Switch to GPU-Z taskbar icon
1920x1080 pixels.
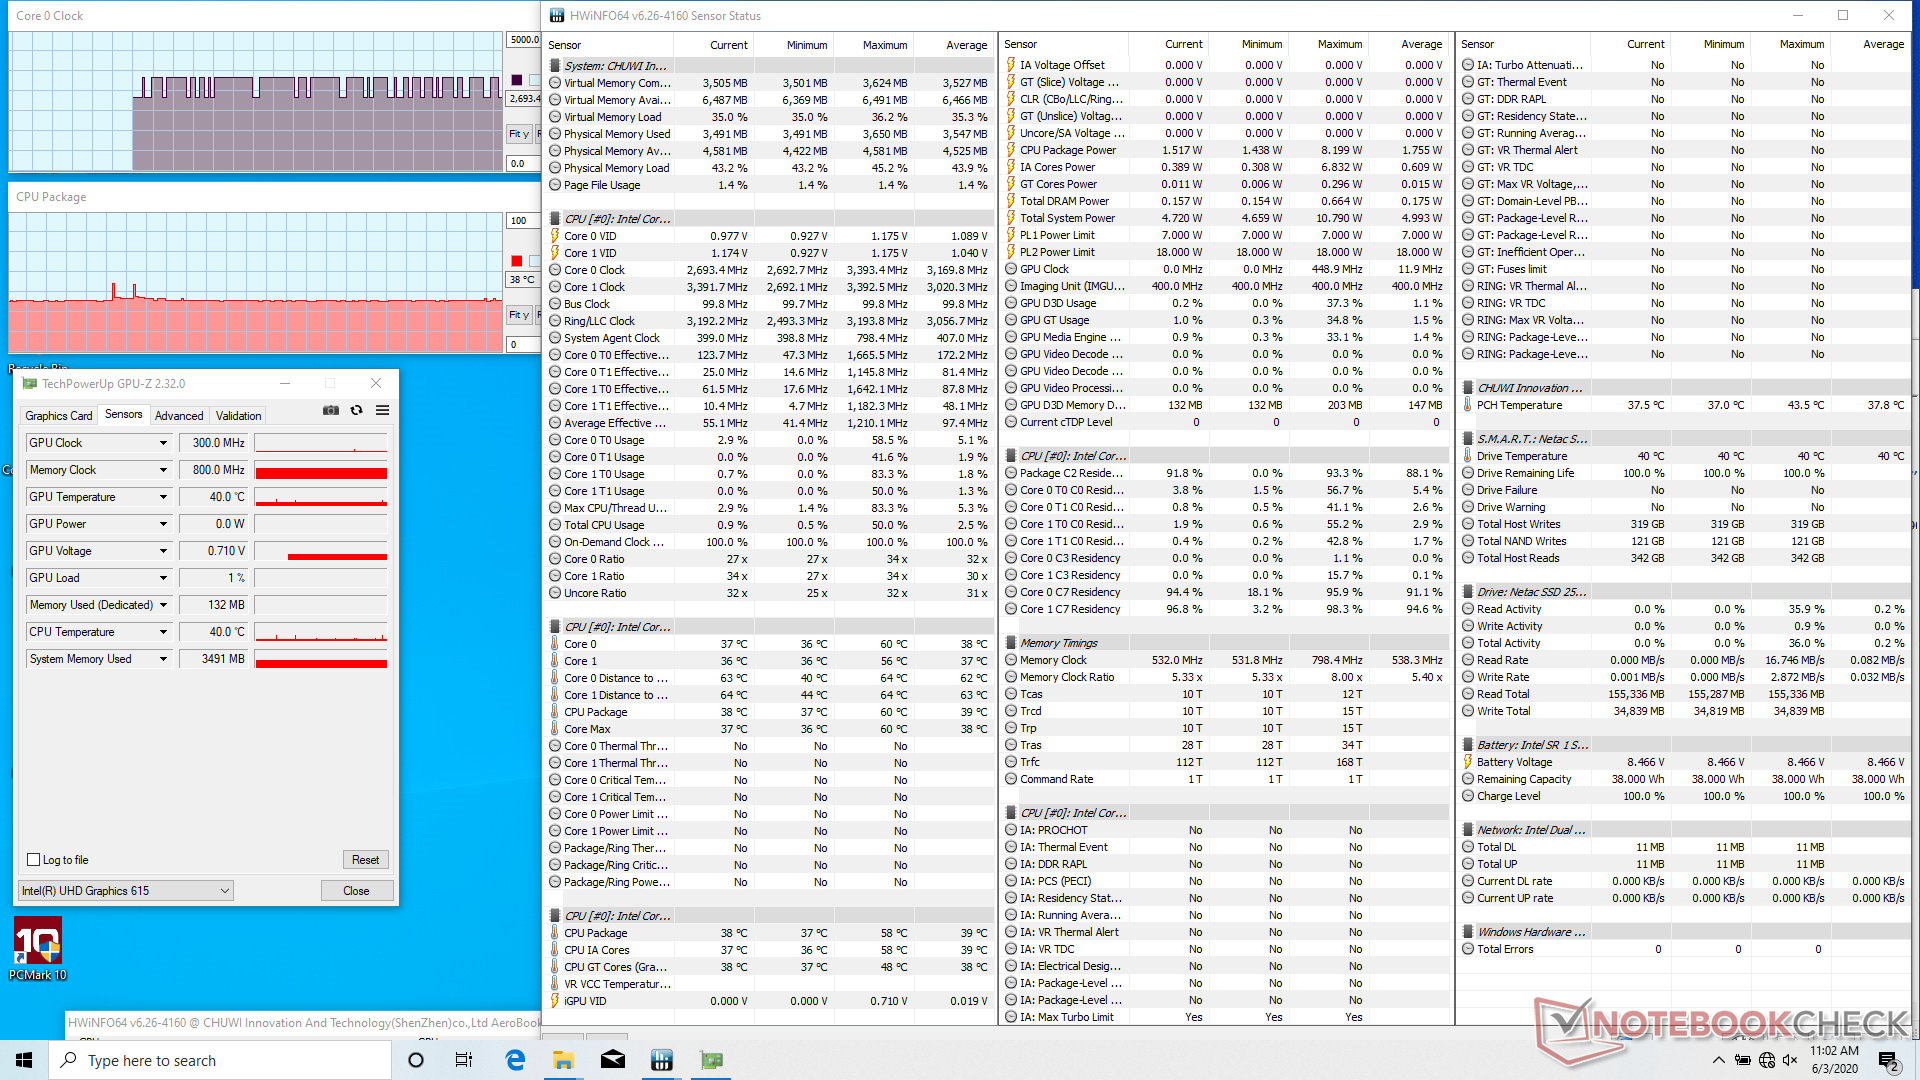(711, 1060)
